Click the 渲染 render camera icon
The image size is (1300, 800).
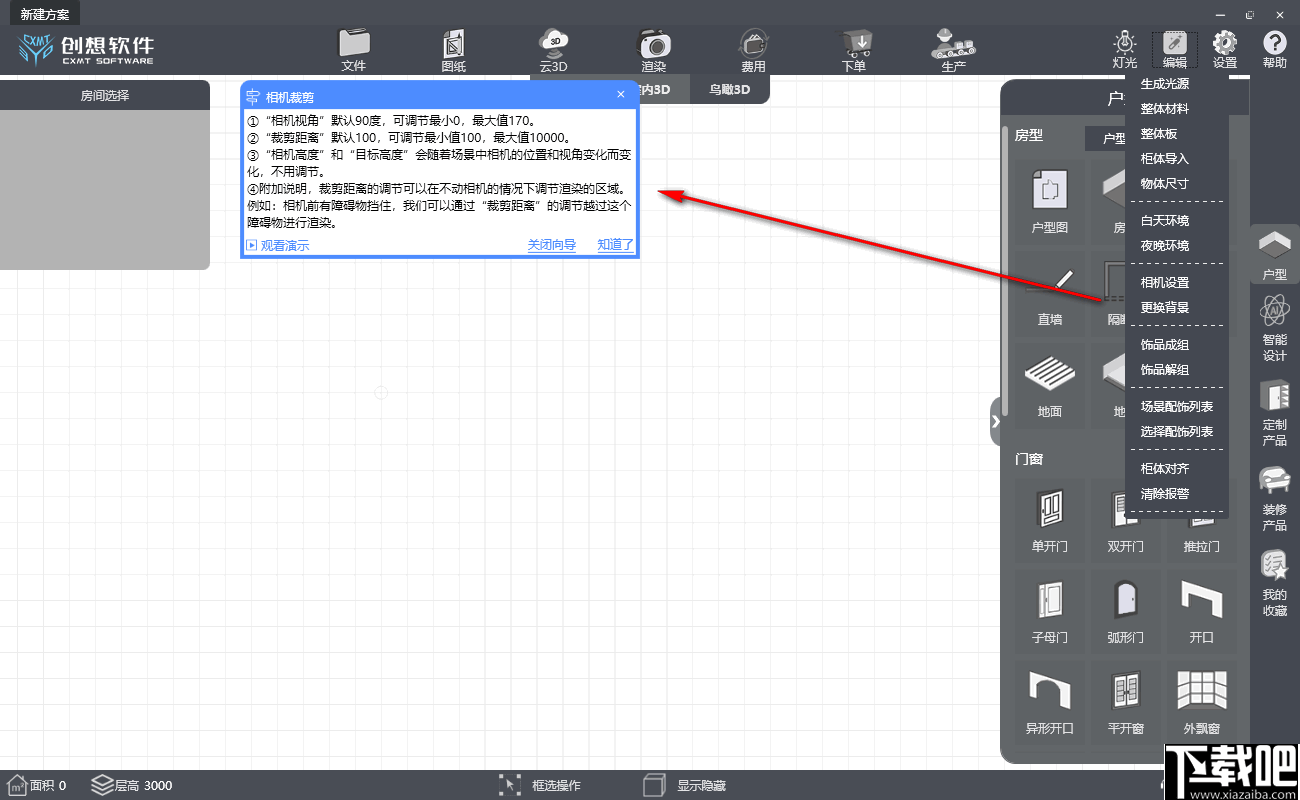[654, 50]
